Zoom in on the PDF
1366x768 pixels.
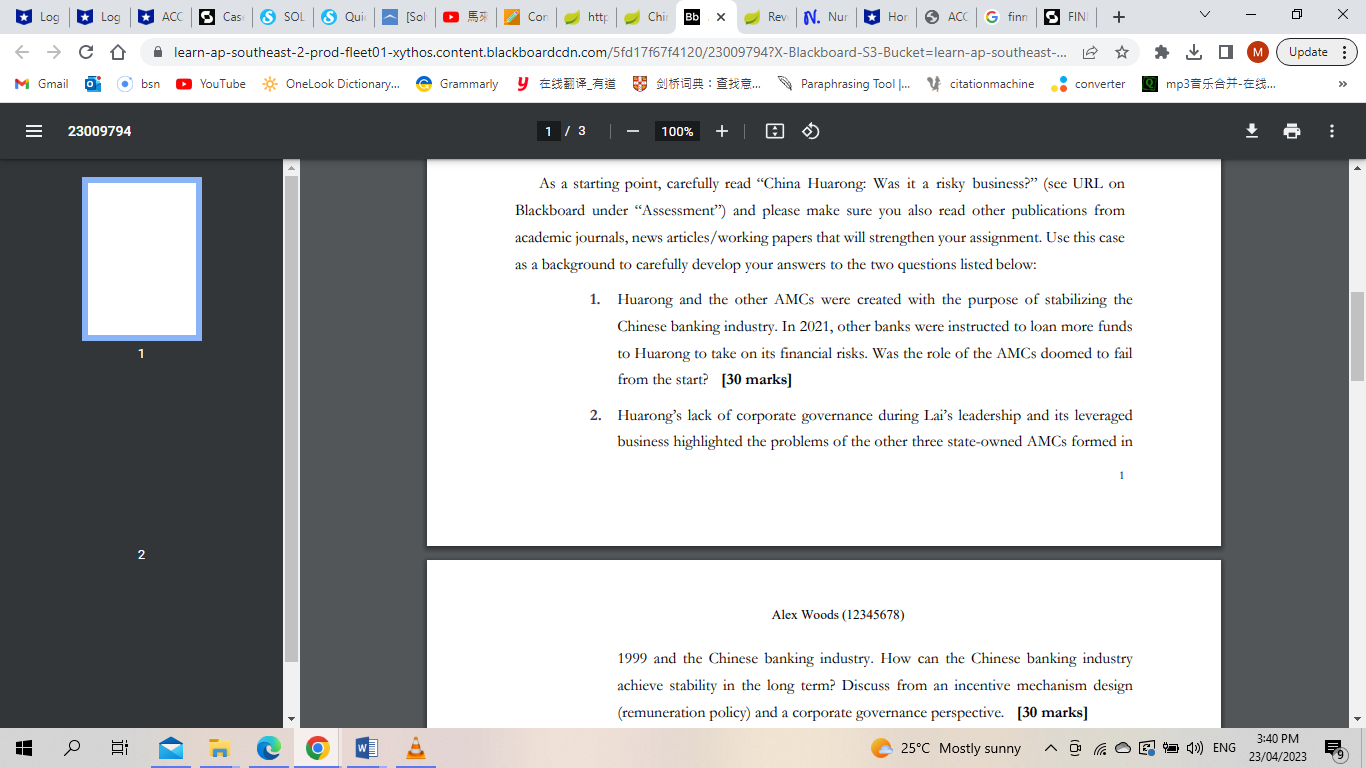tap(722, 131)
